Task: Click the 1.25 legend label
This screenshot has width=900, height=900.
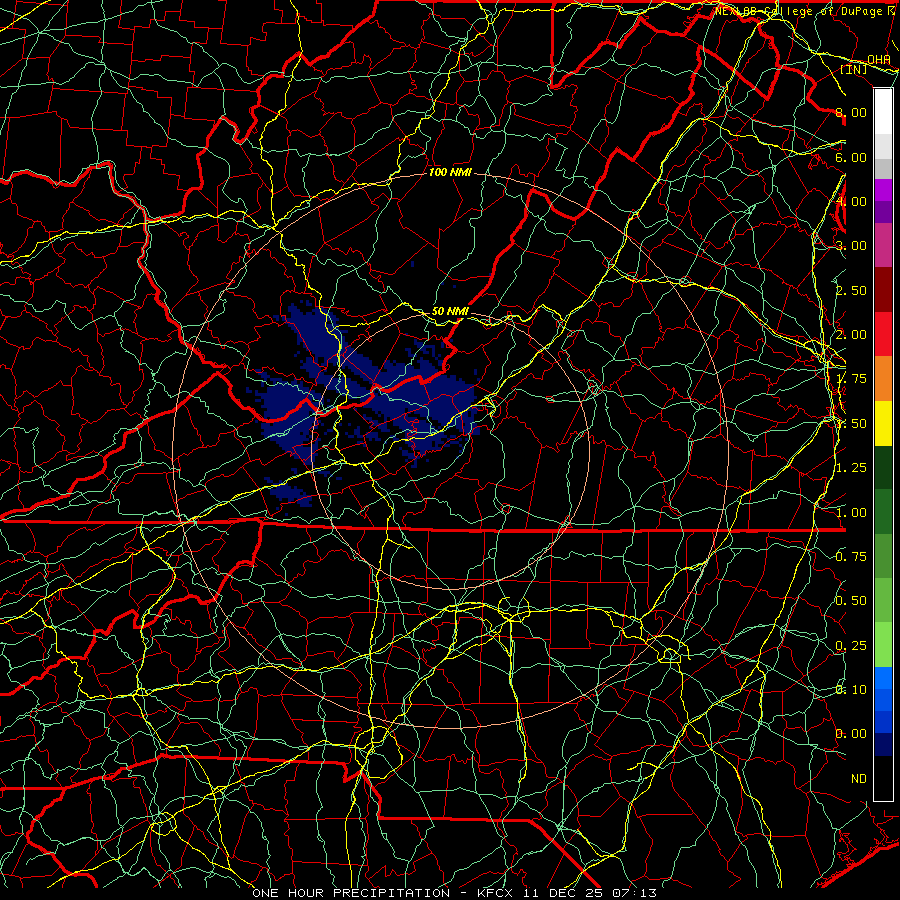Action: [851, 468]
